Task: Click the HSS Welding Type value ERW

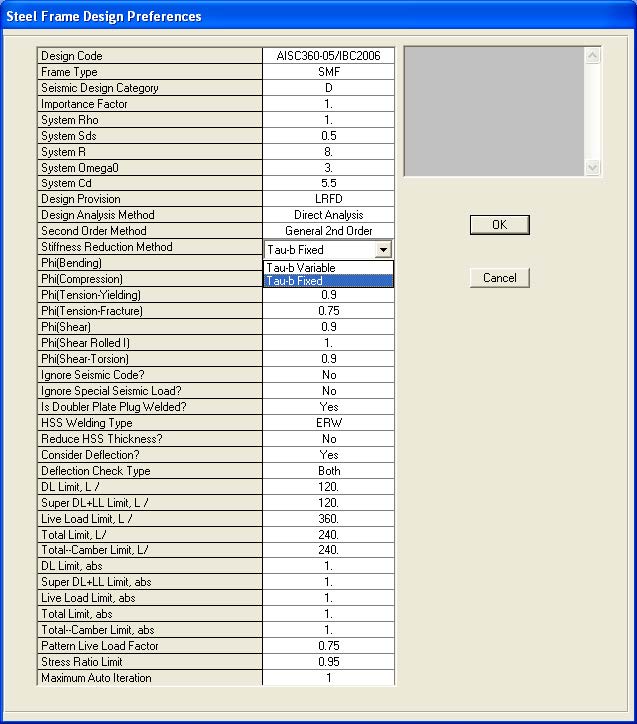Action: click(x=328, y=423)
